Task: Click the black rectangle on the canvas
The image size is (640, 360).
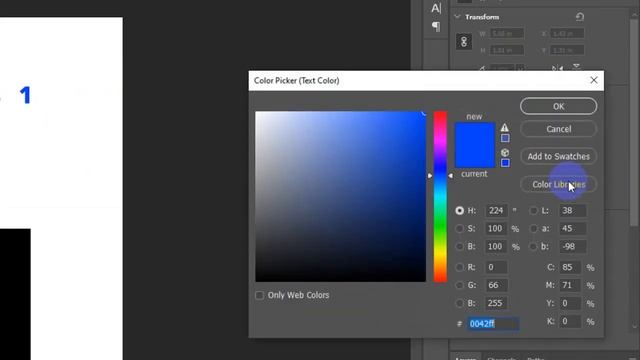Action: pyautogui.click(x=15, y=294)
